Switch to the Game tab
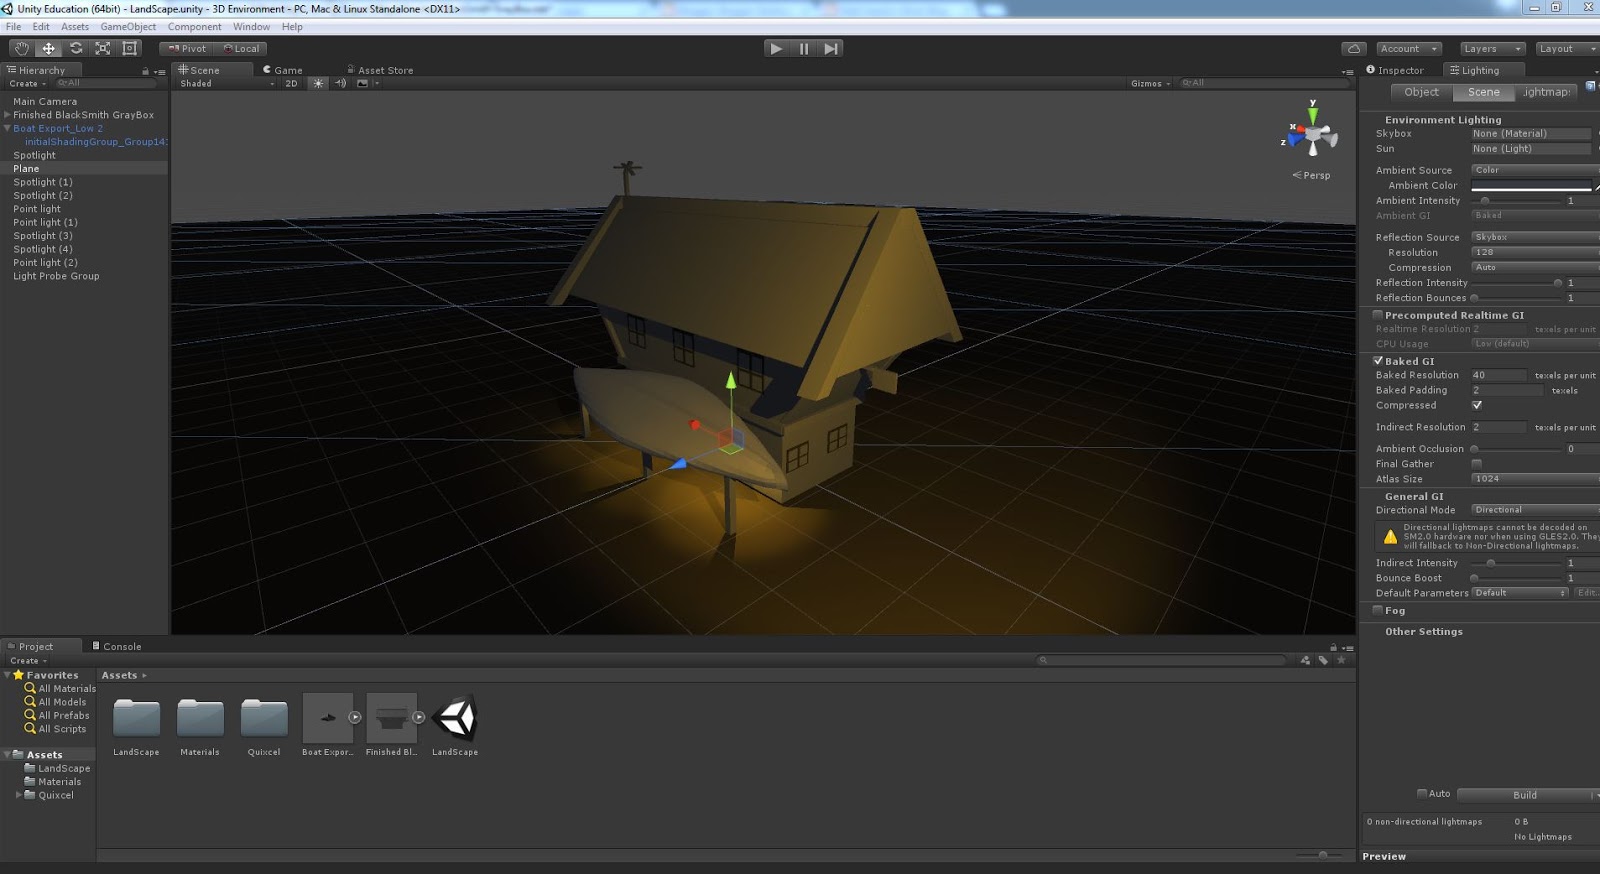This screenshot has width=1600, height=874. click(282, 70)
